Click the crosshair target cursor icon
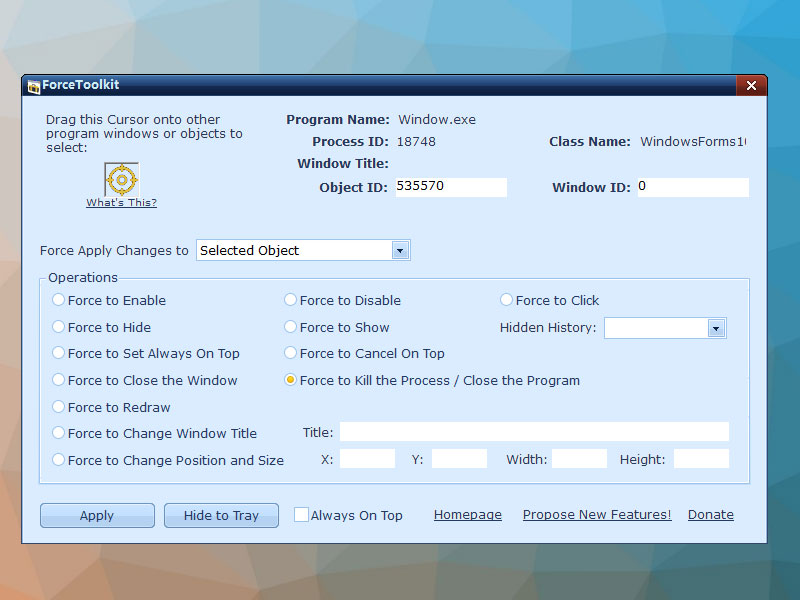The width and height of the screenshot is (800, 600). pyautogui.click(x=121, y=180)
